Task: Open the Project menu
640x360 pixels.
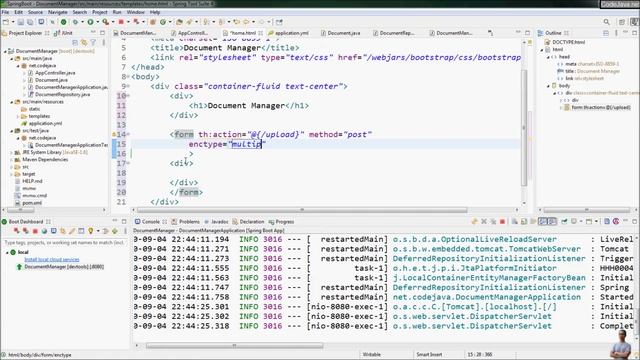Action: point(100,12)
